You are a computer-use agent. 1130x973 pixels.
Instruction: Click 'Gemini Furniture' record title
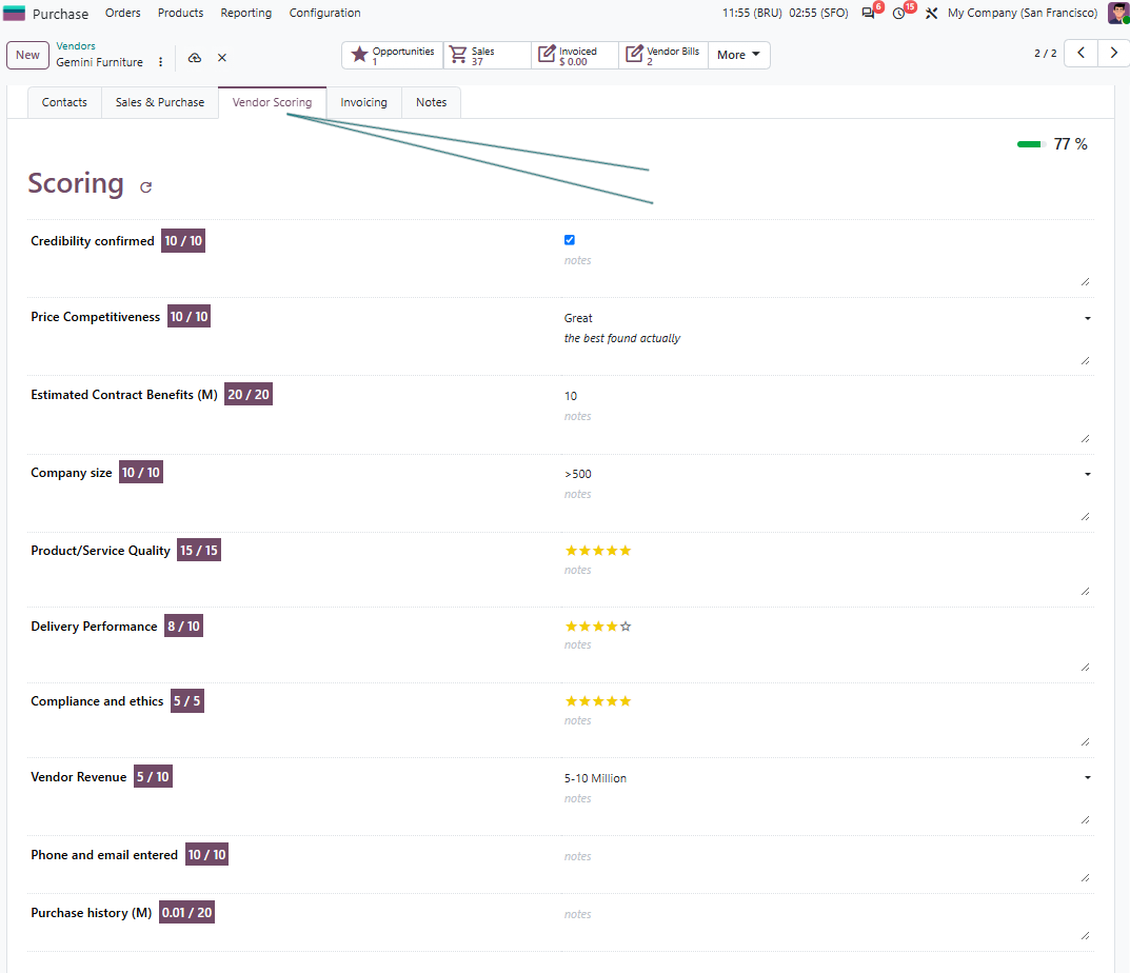(x=99, y=63)
